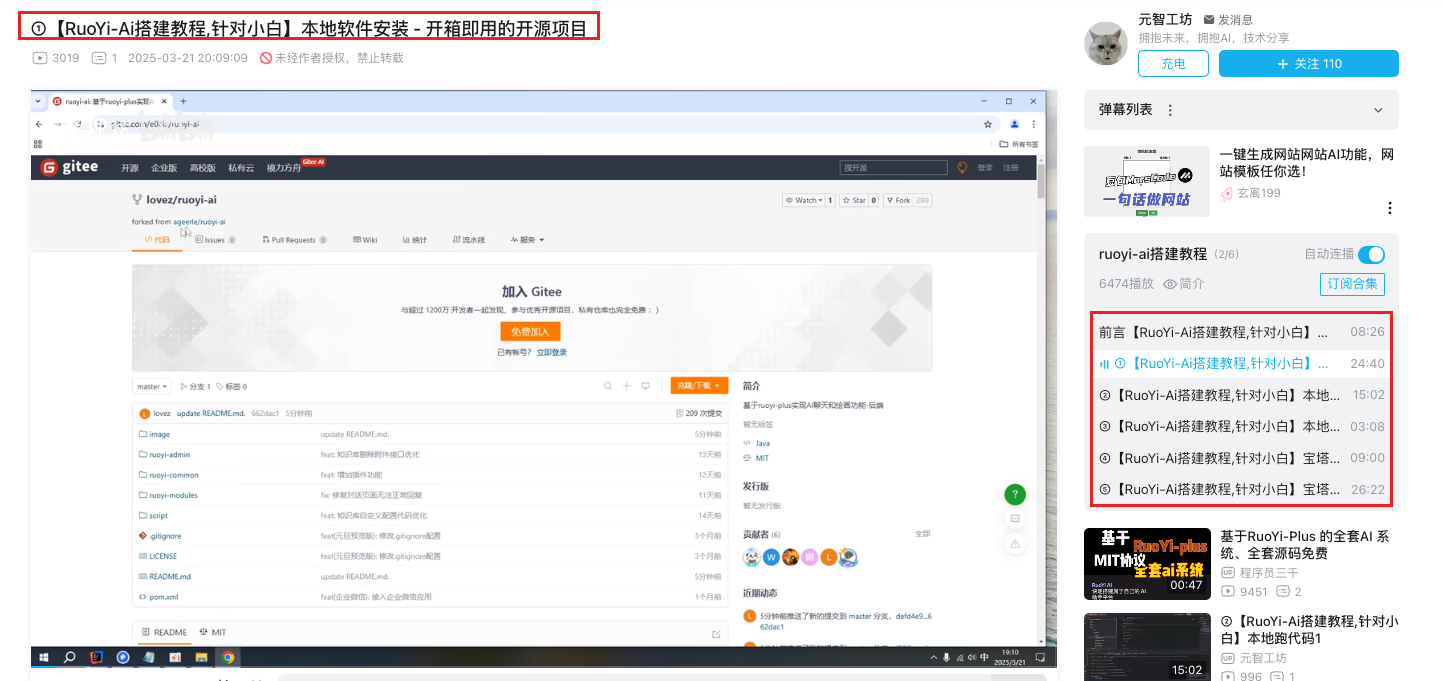Image resolution: width=1443 pixels, height=681 pixels.
Task: Open the three-dot menu on the ad card
Action: [1389, 208]
